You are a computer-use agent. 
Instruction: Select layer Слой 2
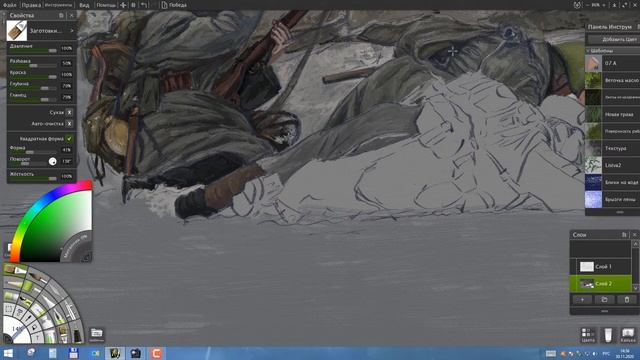pos(600,283)
